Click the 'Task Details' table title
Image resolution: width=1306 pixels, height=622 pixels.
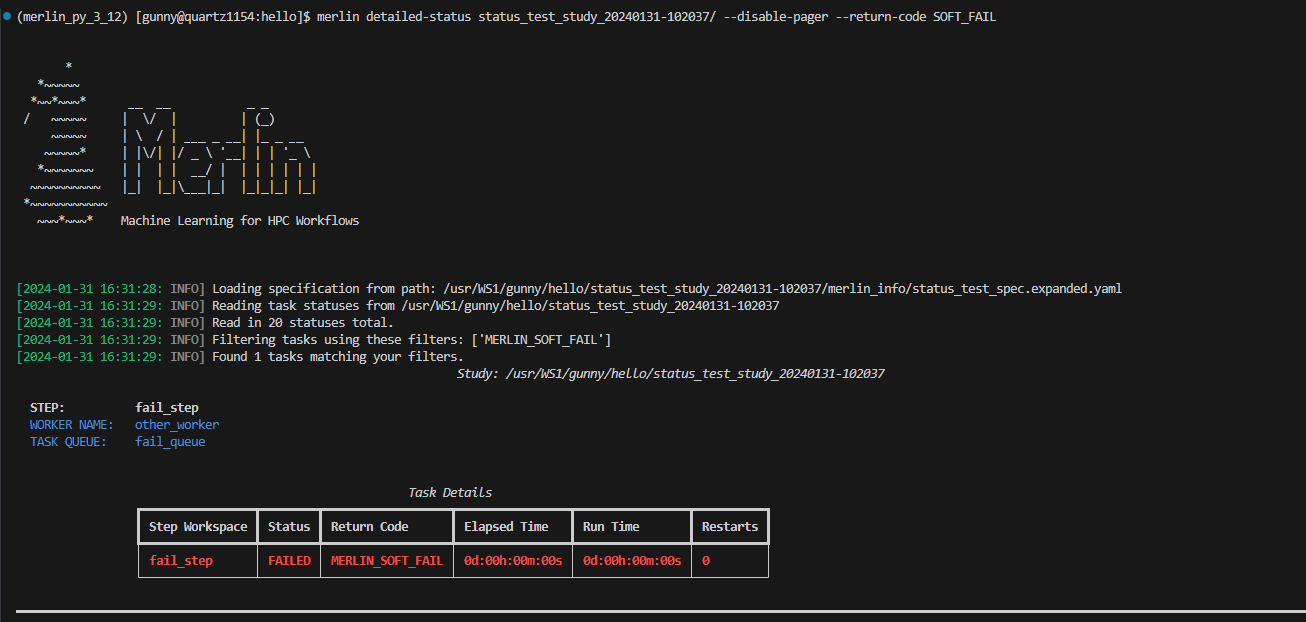point(450,493)
